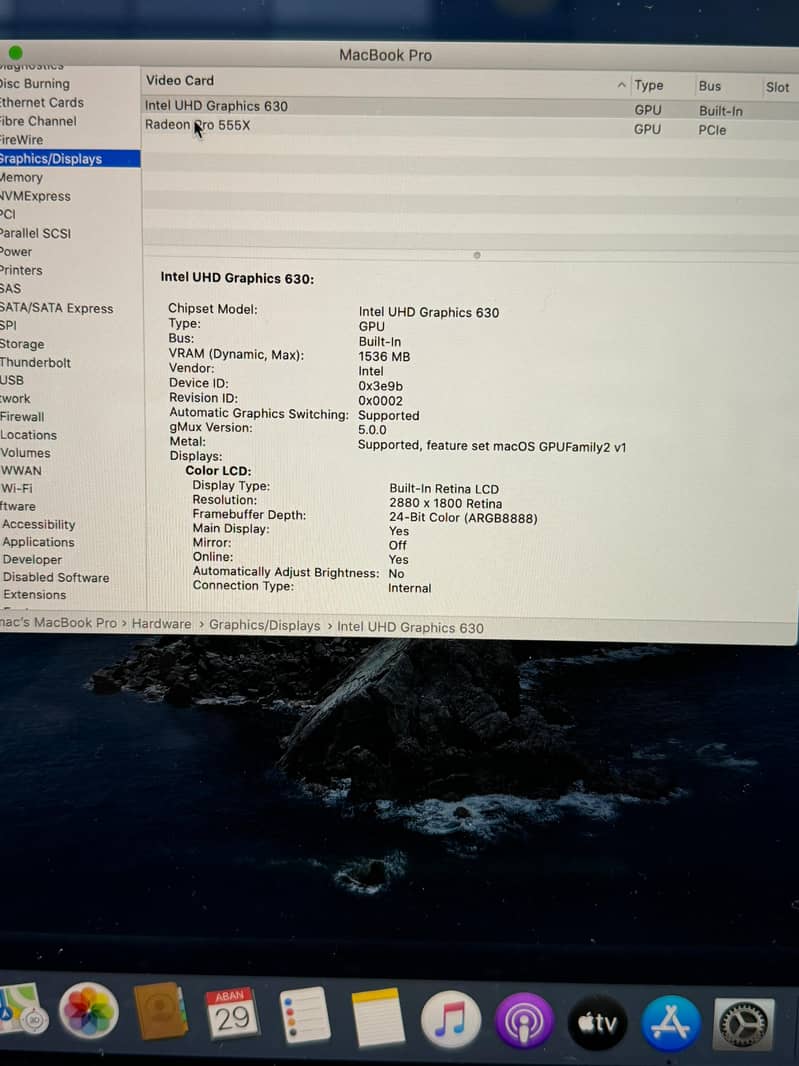
Task: Choose Storage from the hardware sidebar
Action: 22,344
